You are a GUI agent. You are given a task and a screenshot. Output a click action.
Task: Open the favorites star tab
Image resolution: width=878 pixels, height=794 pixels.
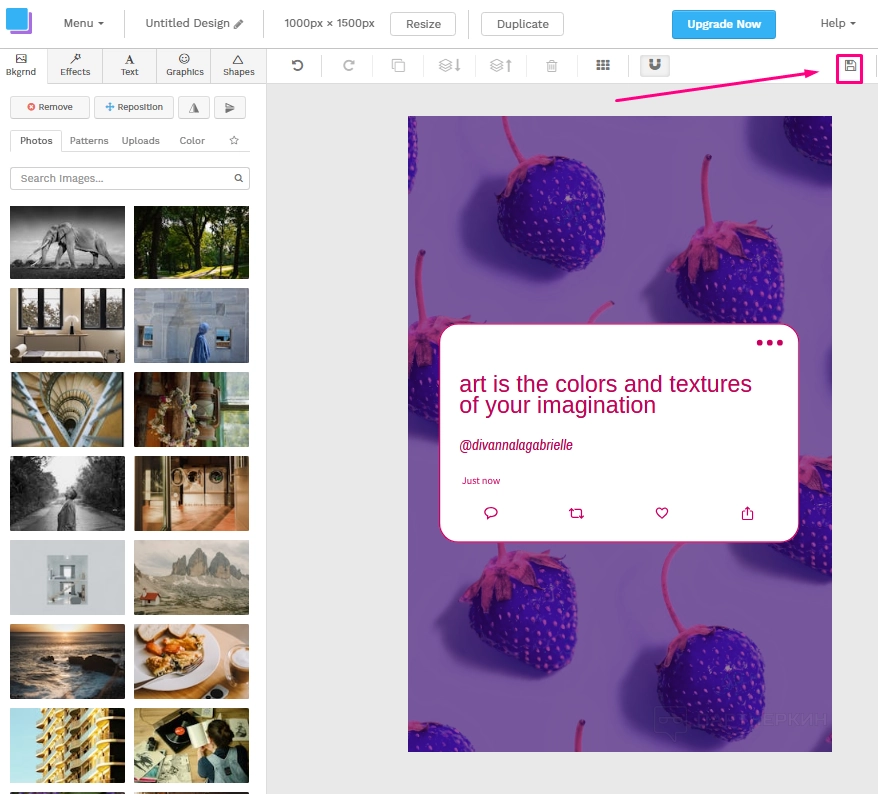(x=234, y=141)
